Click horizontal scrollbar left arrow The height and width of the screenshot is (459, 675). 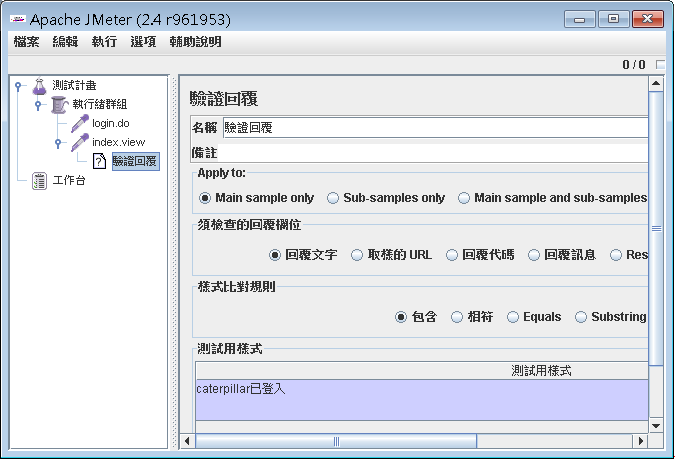pos(187,441)
